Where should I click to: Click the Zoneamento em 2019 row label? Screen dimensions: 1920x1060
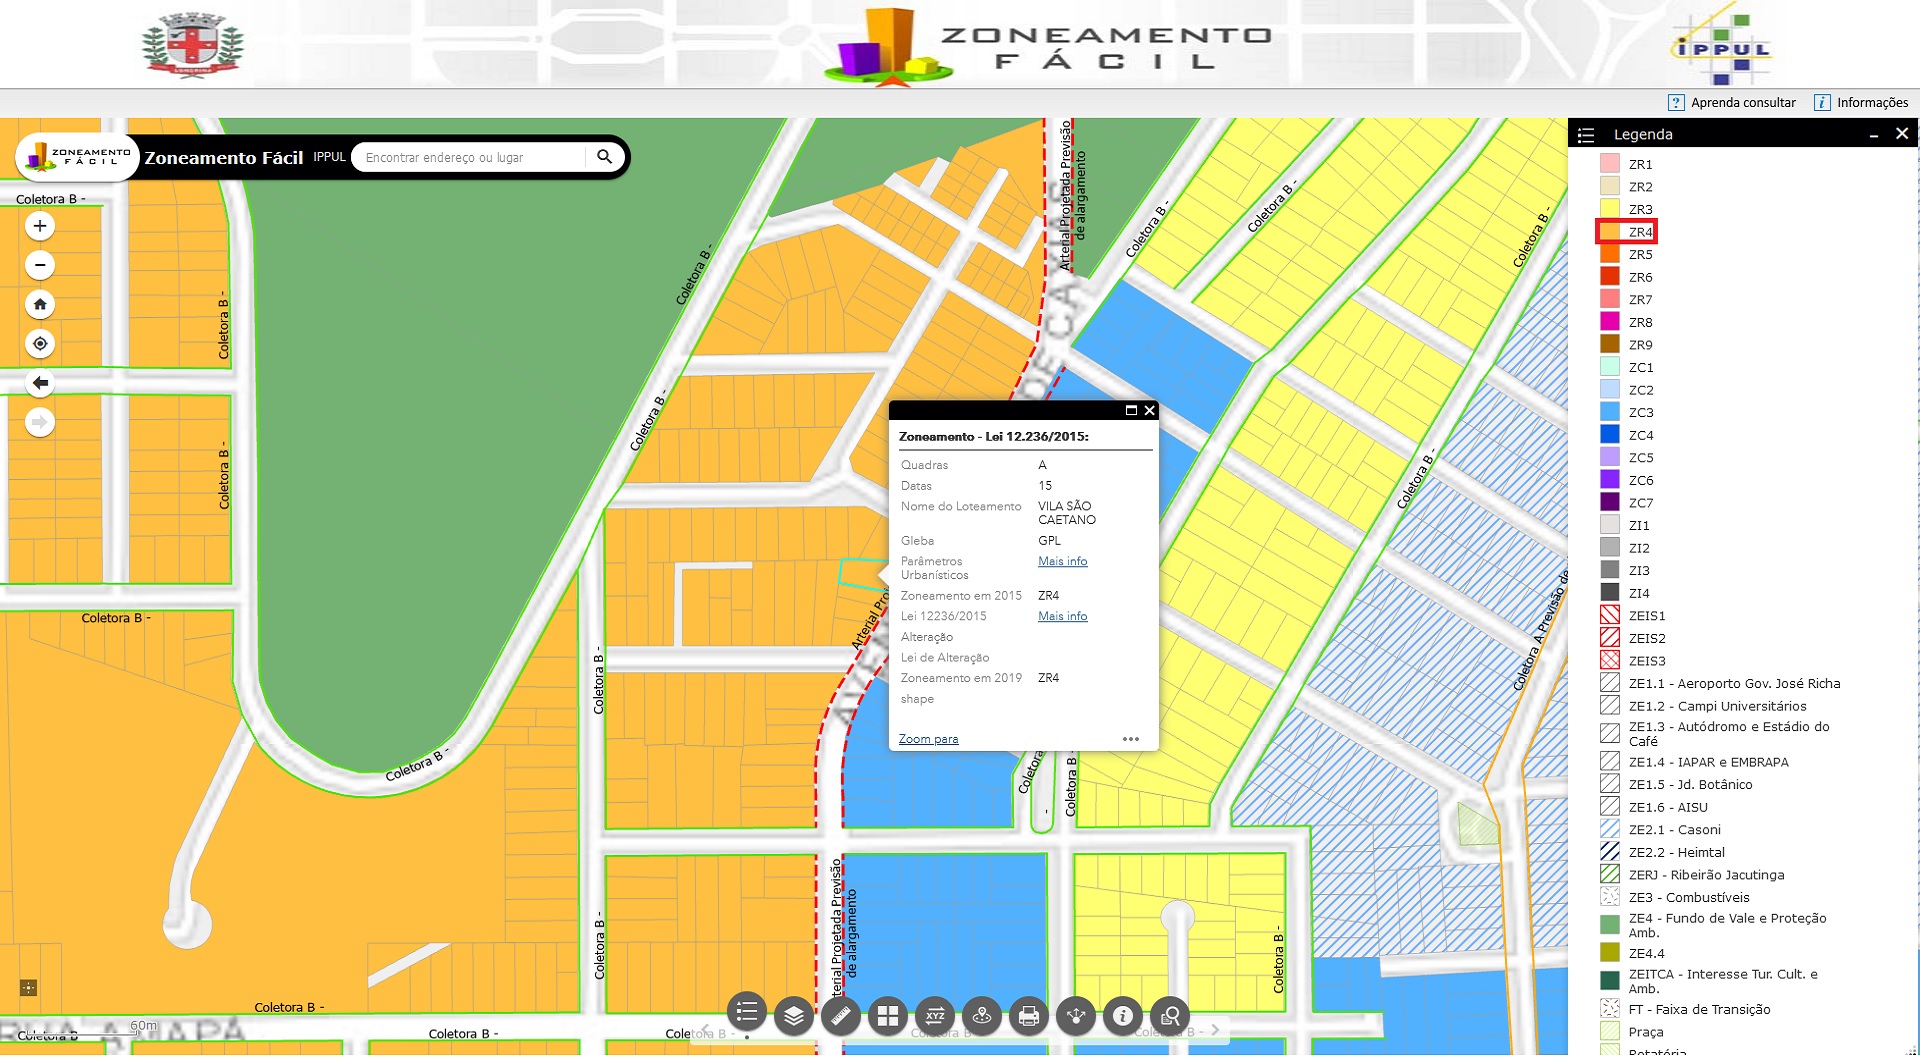tap(961, 678)
